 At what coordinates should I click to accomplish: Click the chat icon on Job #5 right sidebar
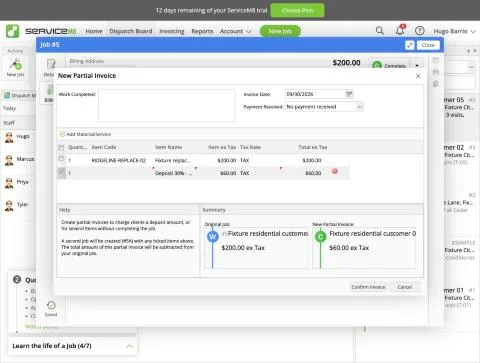coord(436,84)
